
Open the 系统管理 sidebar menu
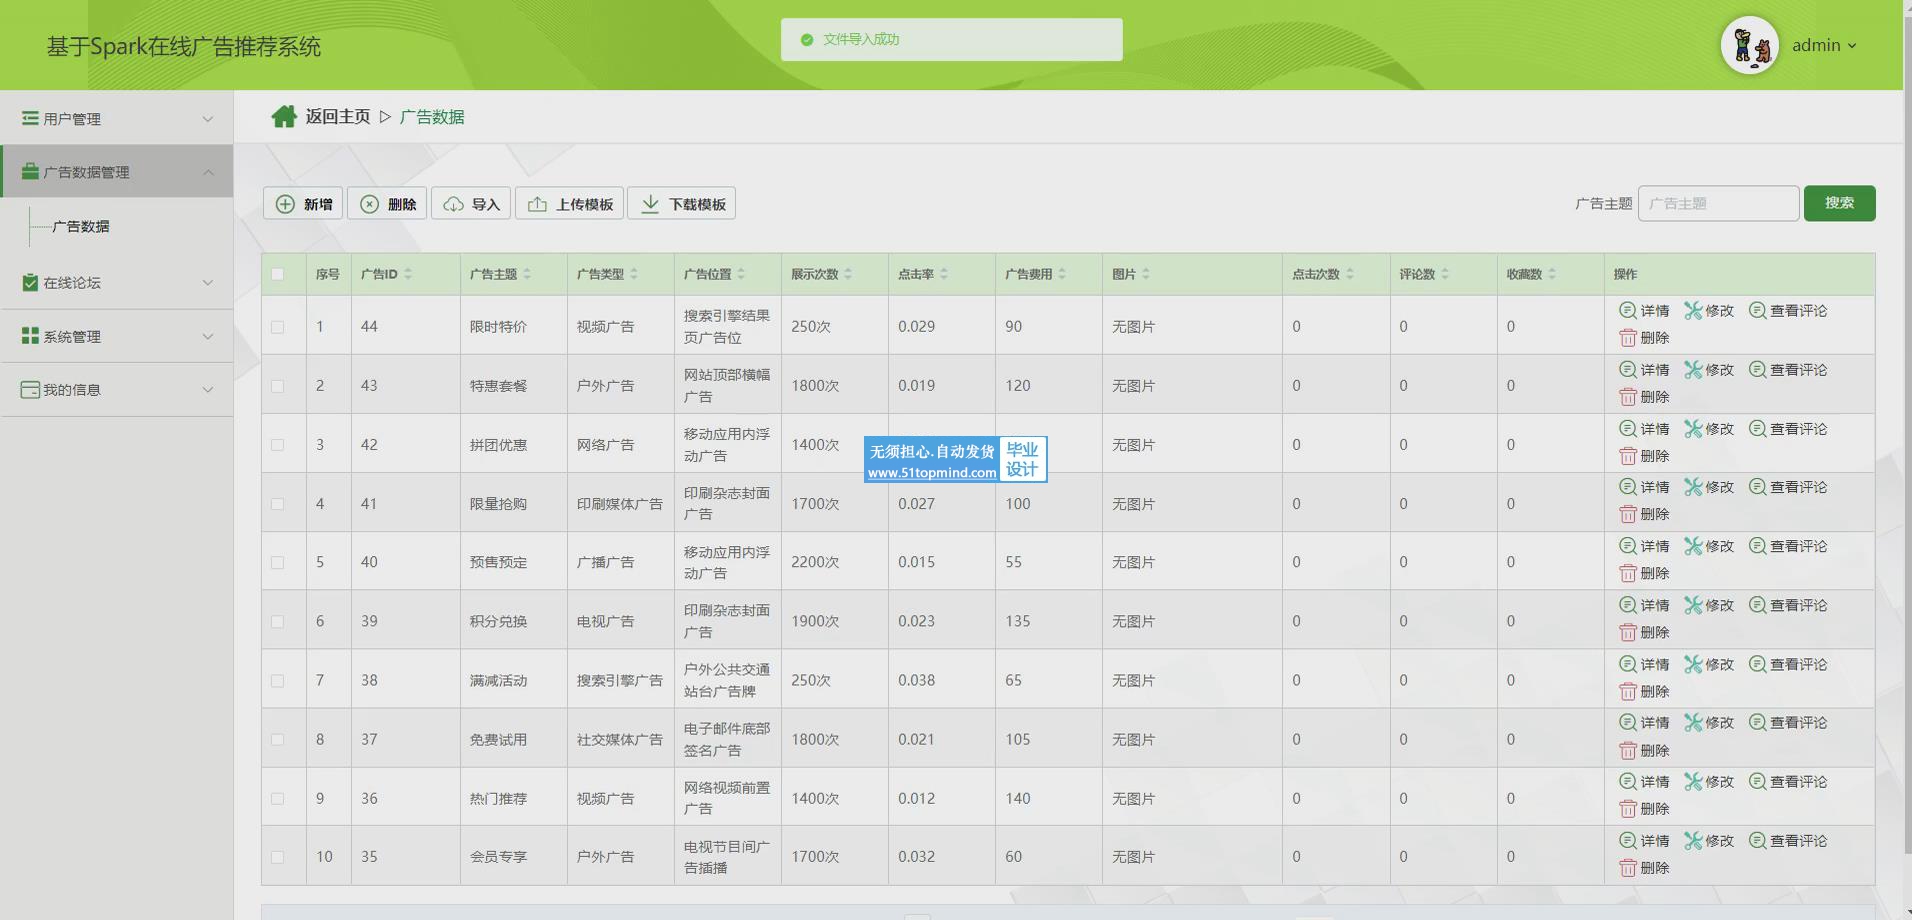point(117,336)
